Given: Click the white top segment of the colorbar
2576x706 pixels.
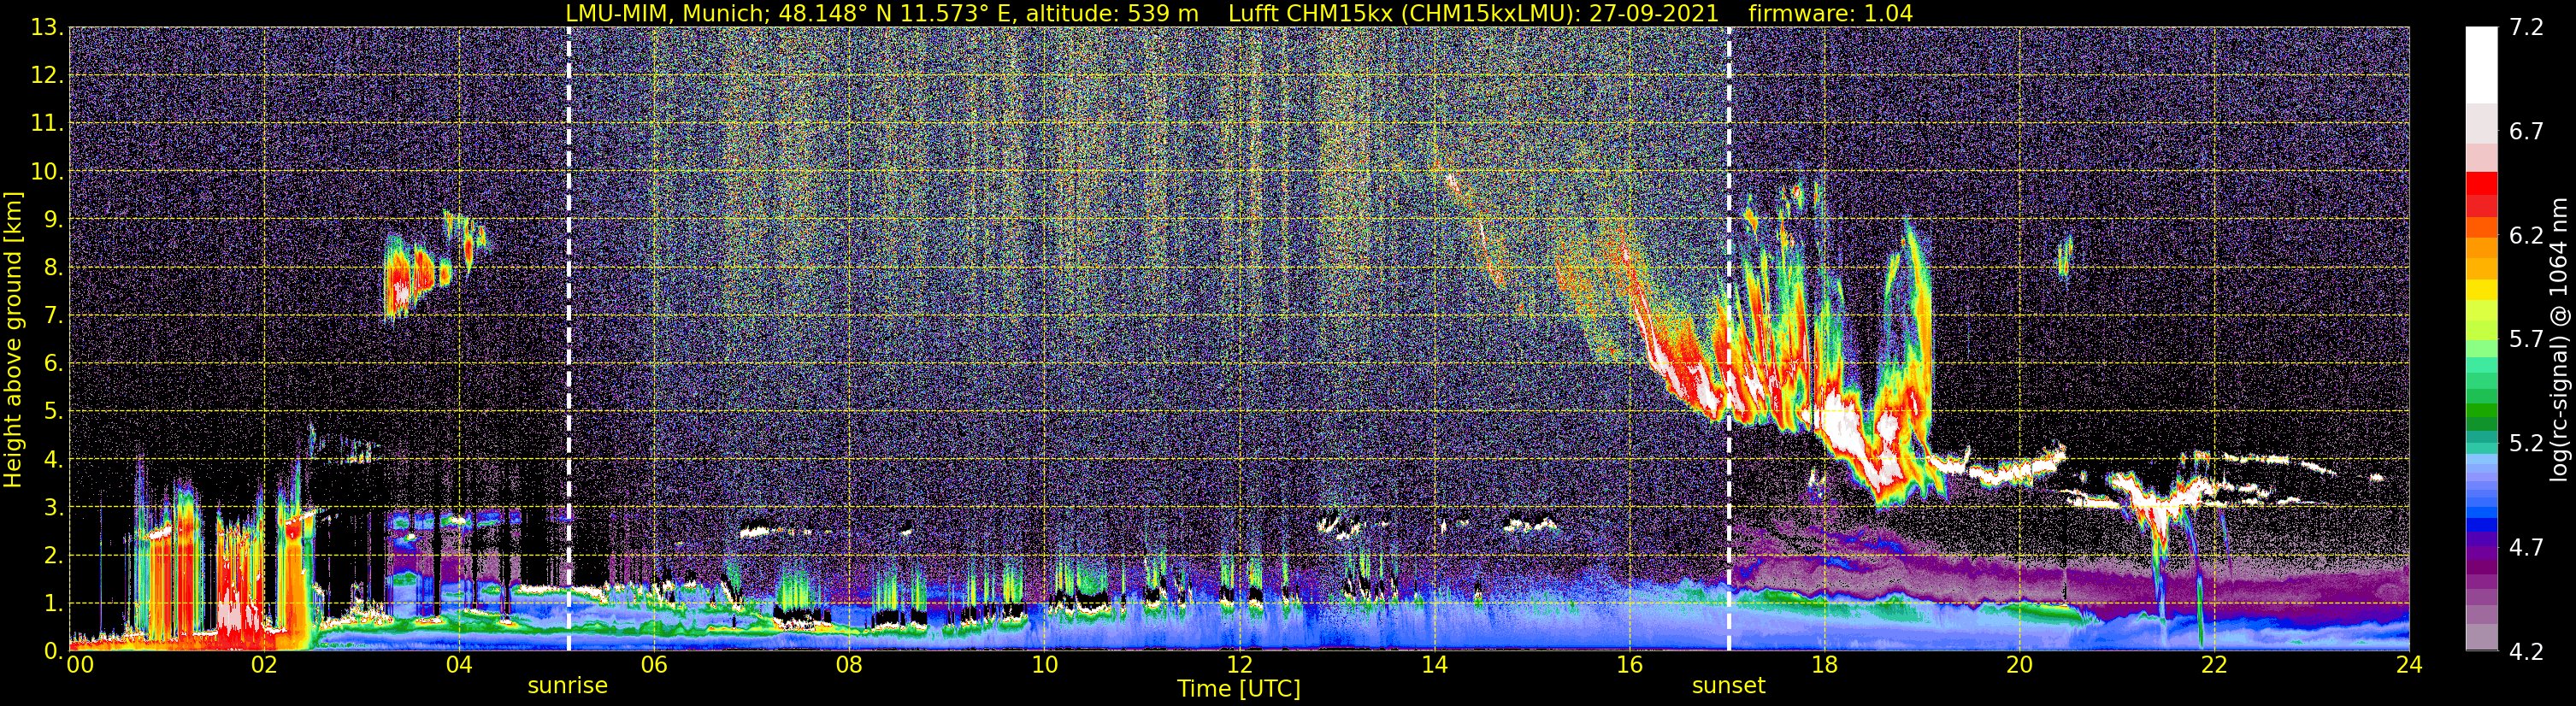Looking at the screenshot, I should [x=2481, y=65].
